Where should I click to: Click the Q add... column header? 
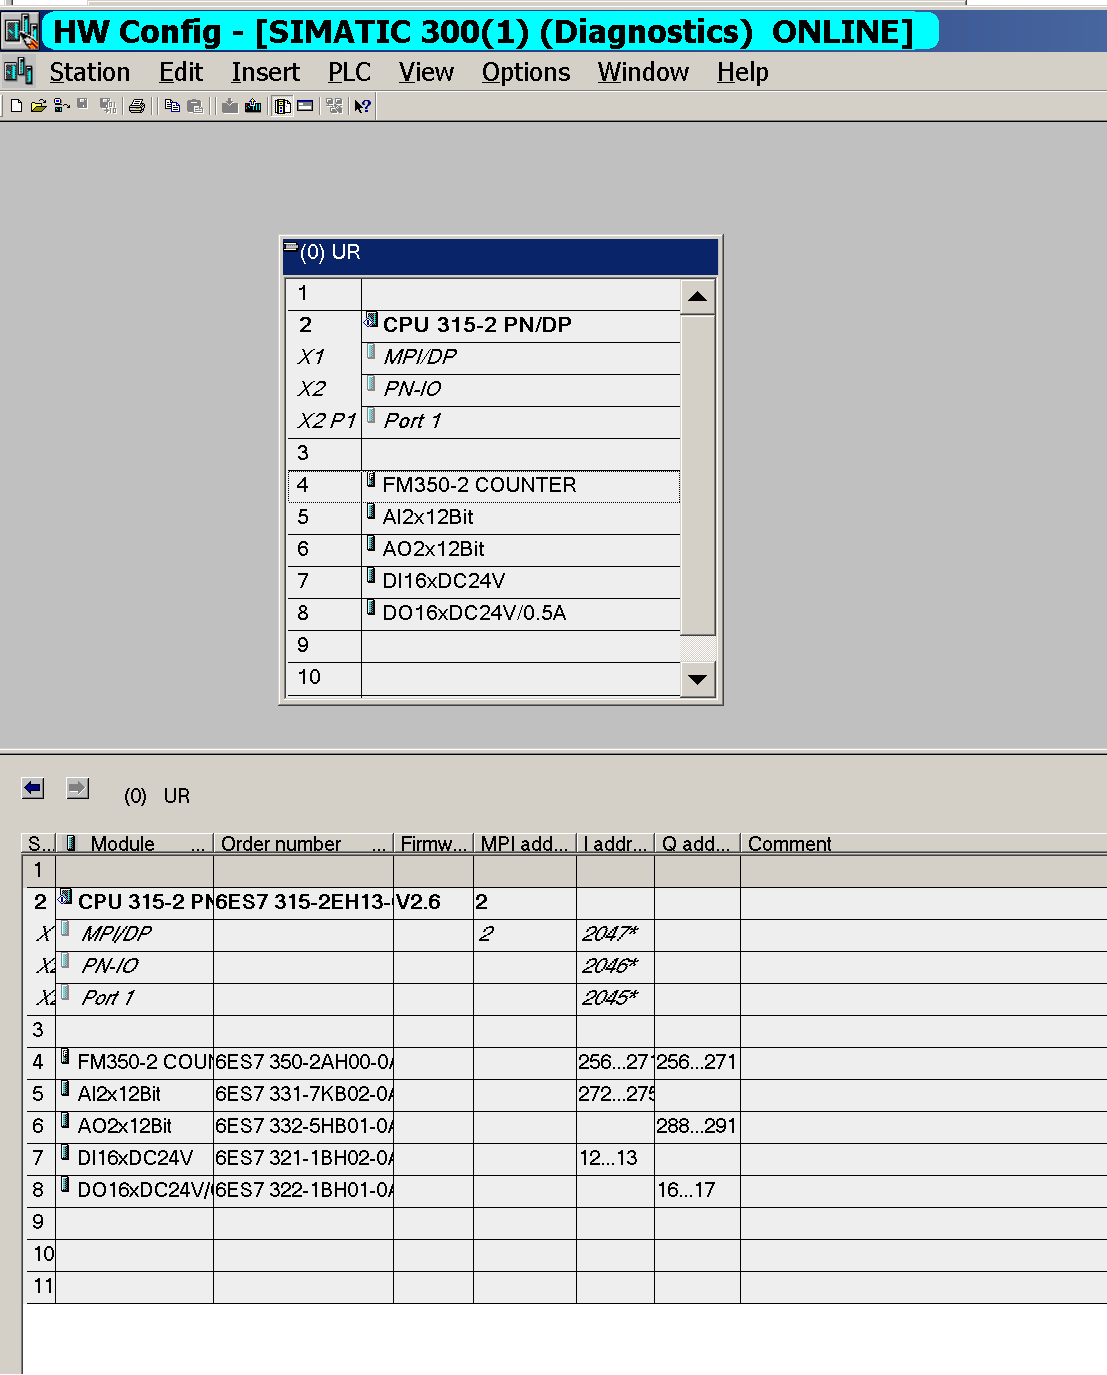tap(697, 843)
